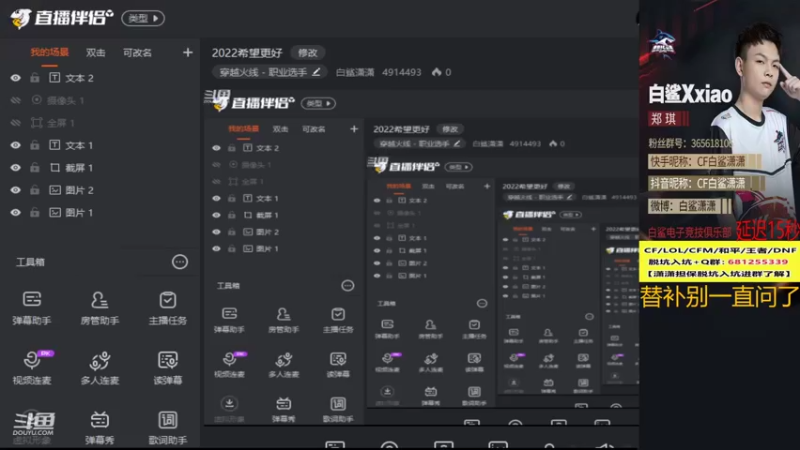Open the 弹幕助手 tool
Viewport: 800px width, 450px height.
coord(32,307)
